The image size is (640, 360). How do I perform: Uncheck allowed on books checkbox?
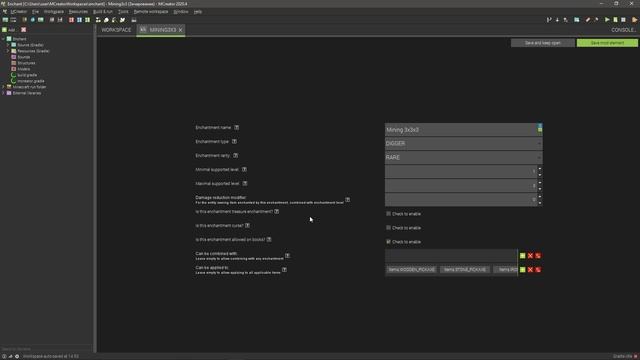click(389, 242)
